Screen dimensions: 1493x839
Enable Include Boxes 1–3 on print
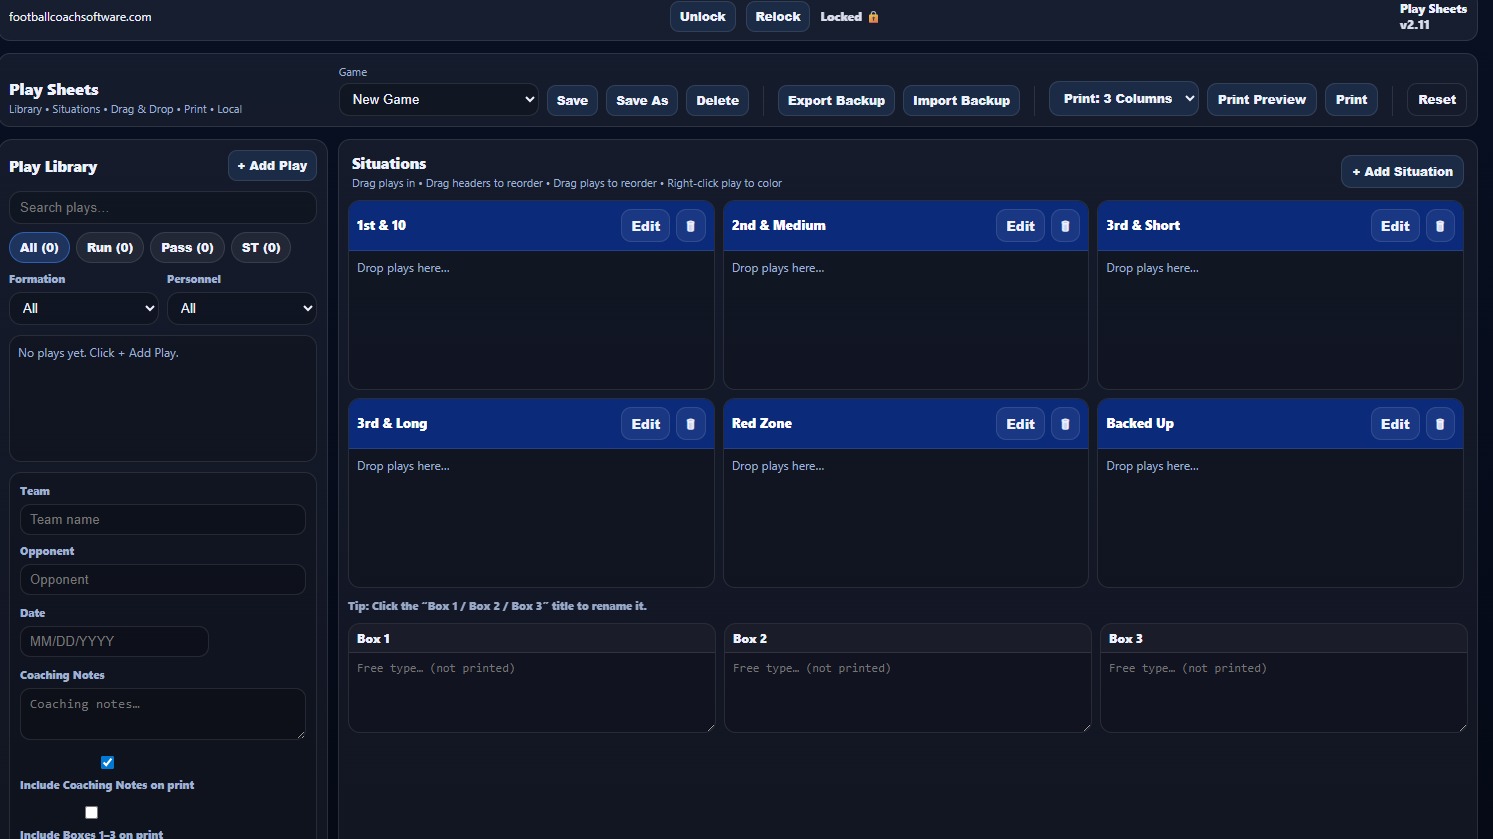pos(91,812)
